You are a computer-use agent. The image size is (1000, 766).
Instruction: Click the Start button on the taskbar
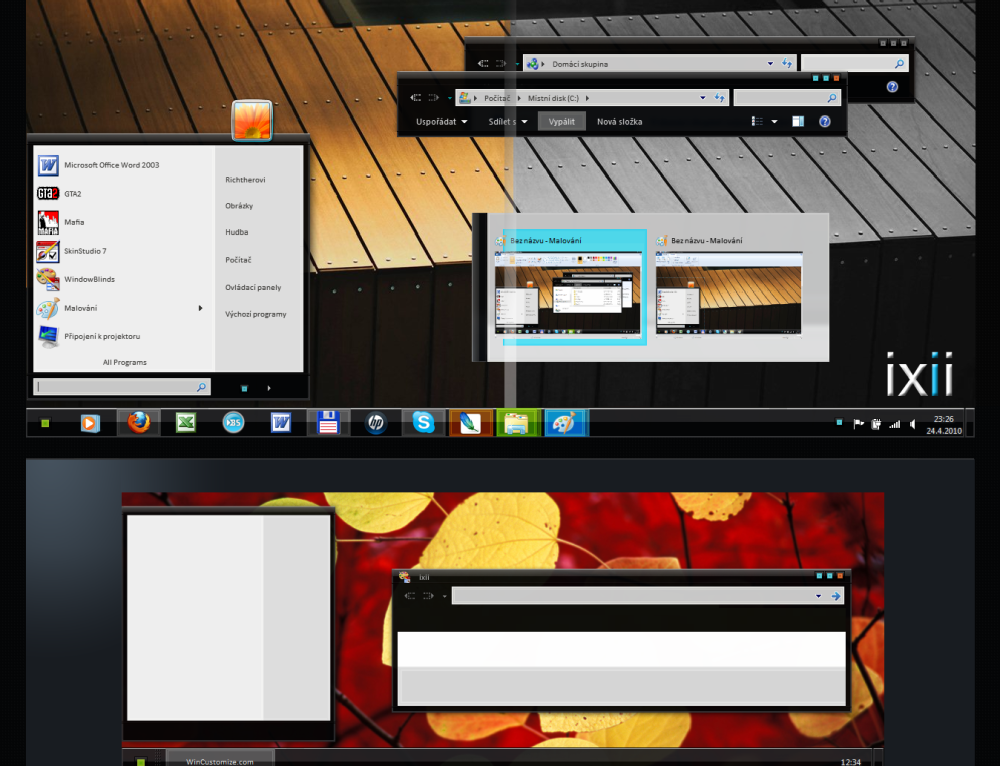coord(45,423)
